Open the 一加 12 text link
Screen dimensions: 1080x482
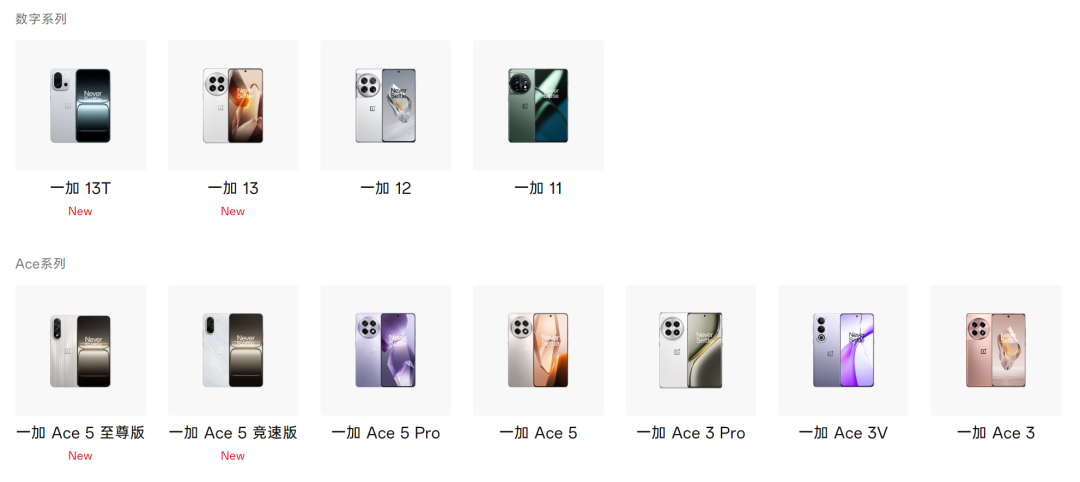pos(386,189)
